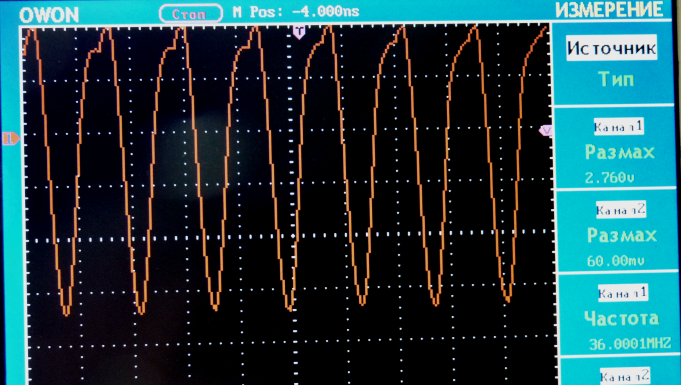The height and width of the screenshot is (385, 681).
Task: Select the Источник menu option
Action: 612,47
